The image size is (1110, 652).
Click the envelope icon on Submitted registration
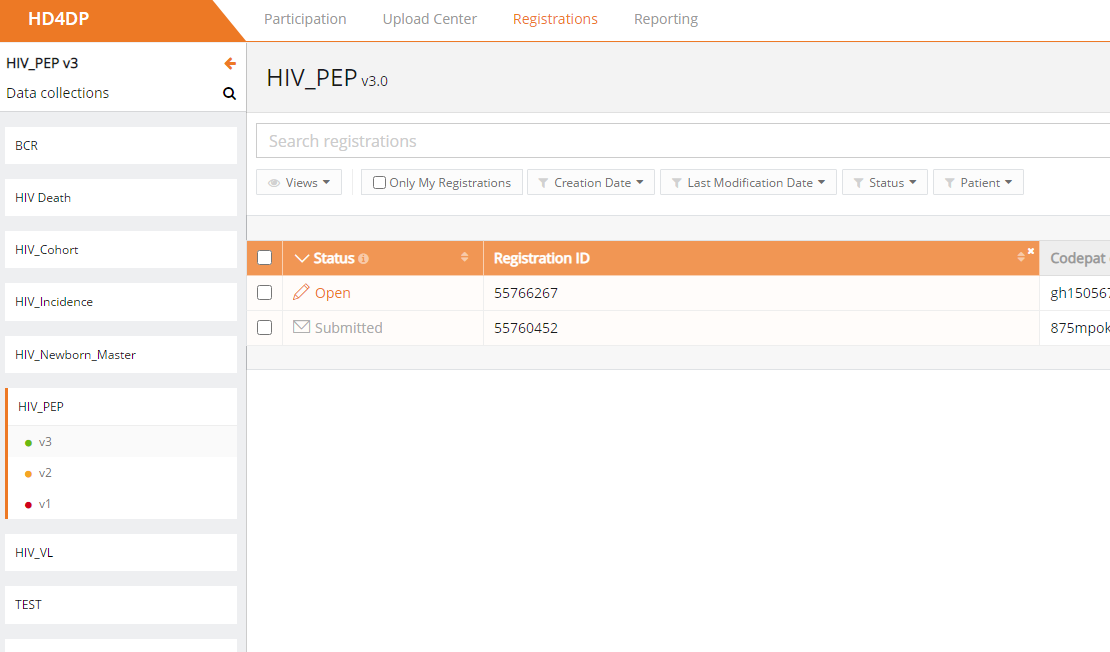(x=301, y=327)
